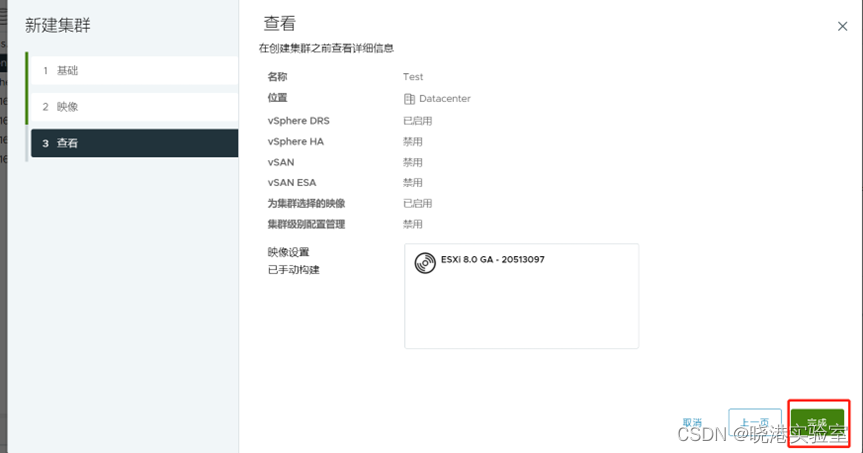Click the Datacenter location text
This screenshot has height=453, width=863.
[445, 99]
